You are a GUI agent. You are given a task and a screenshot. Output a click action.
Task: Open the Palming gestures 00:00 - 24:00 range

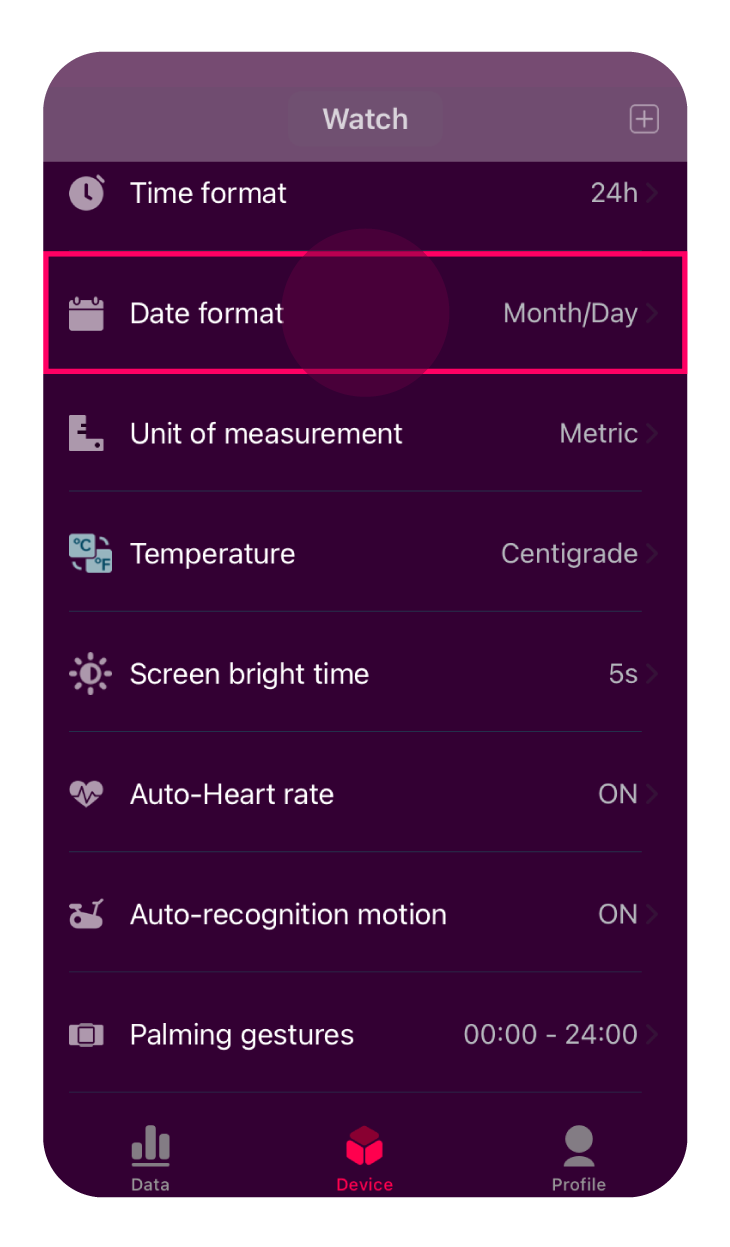tap(550, 1034)
